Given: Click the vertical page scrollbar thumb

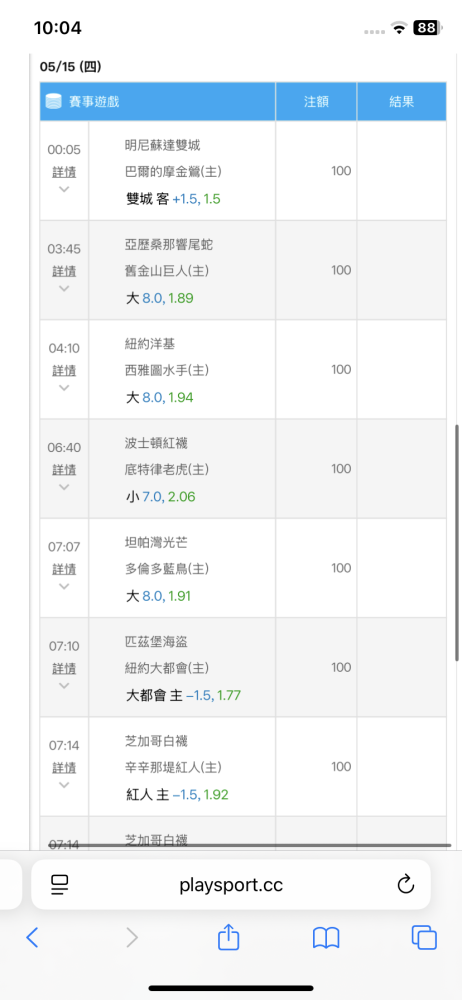Looking at the screenshot, I should click(x=457, y=542).
